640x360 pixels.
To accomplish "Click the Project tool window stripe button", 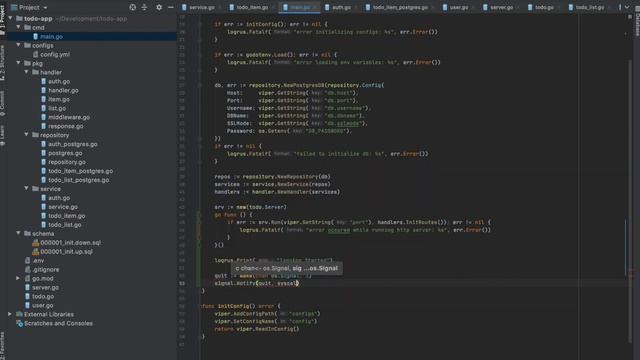I will click(x=3, y=20).
